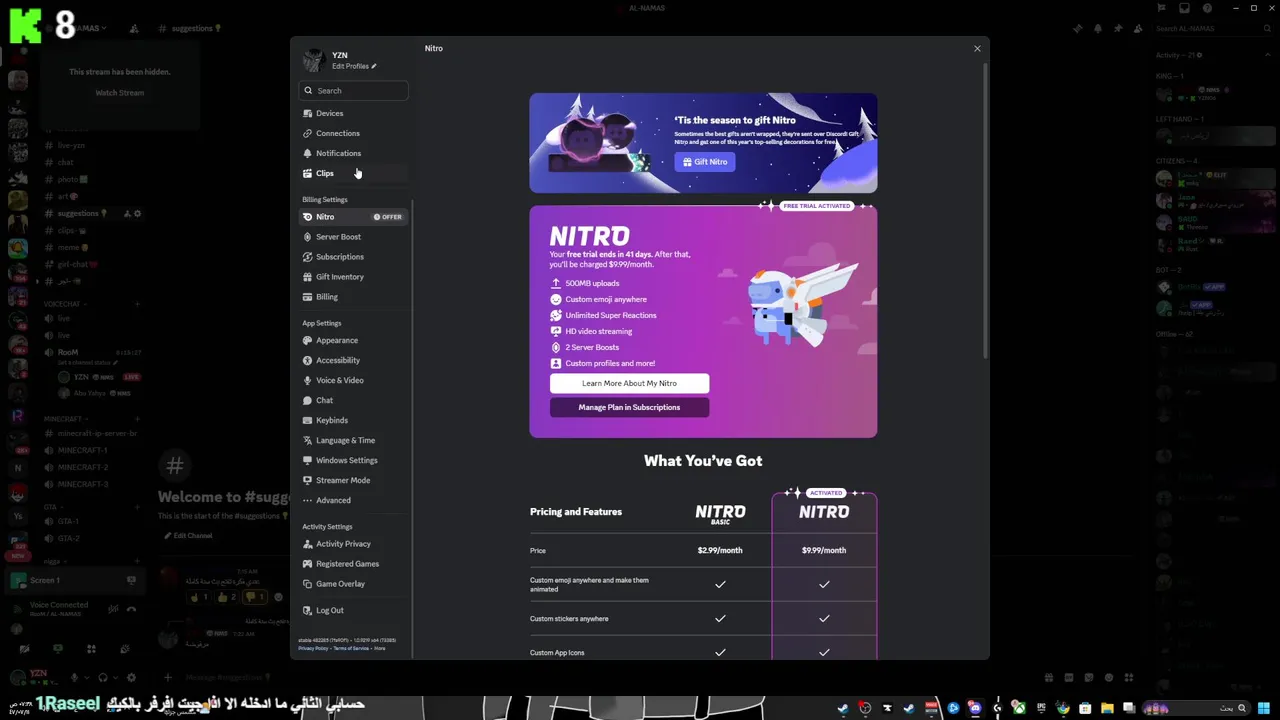The width and height of the screenshot is (1280, 720).
Task: Open Devices settings
Action: click(353, 113)
